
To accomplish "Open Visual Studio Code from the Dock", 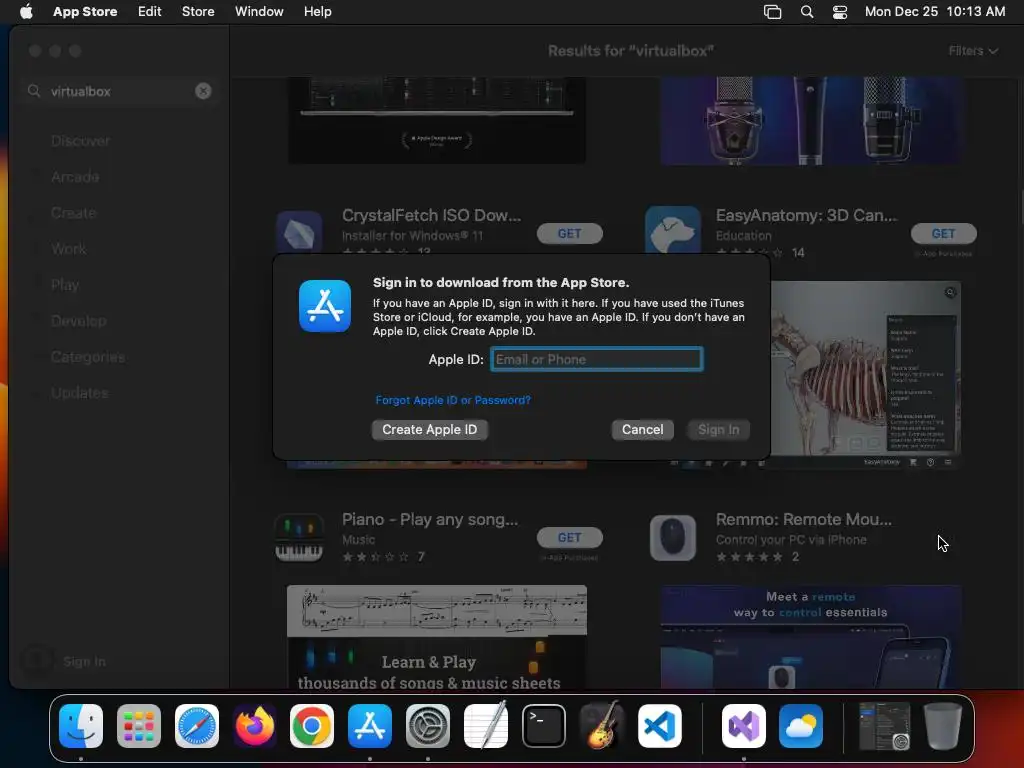I will (x=660, y=726).
